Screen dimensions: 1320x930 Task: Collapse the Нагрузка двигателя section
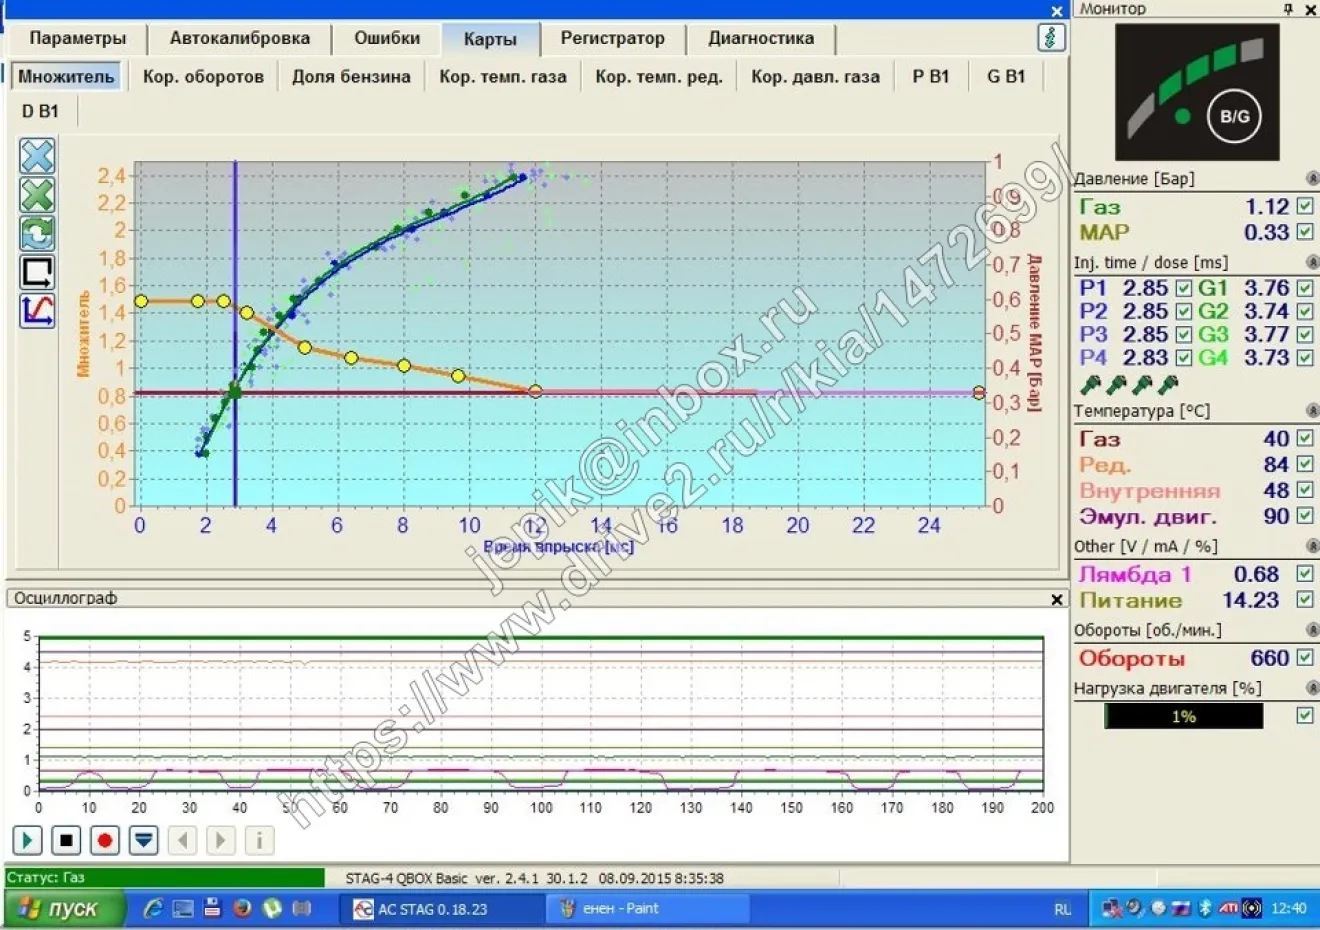(1312, 688)
